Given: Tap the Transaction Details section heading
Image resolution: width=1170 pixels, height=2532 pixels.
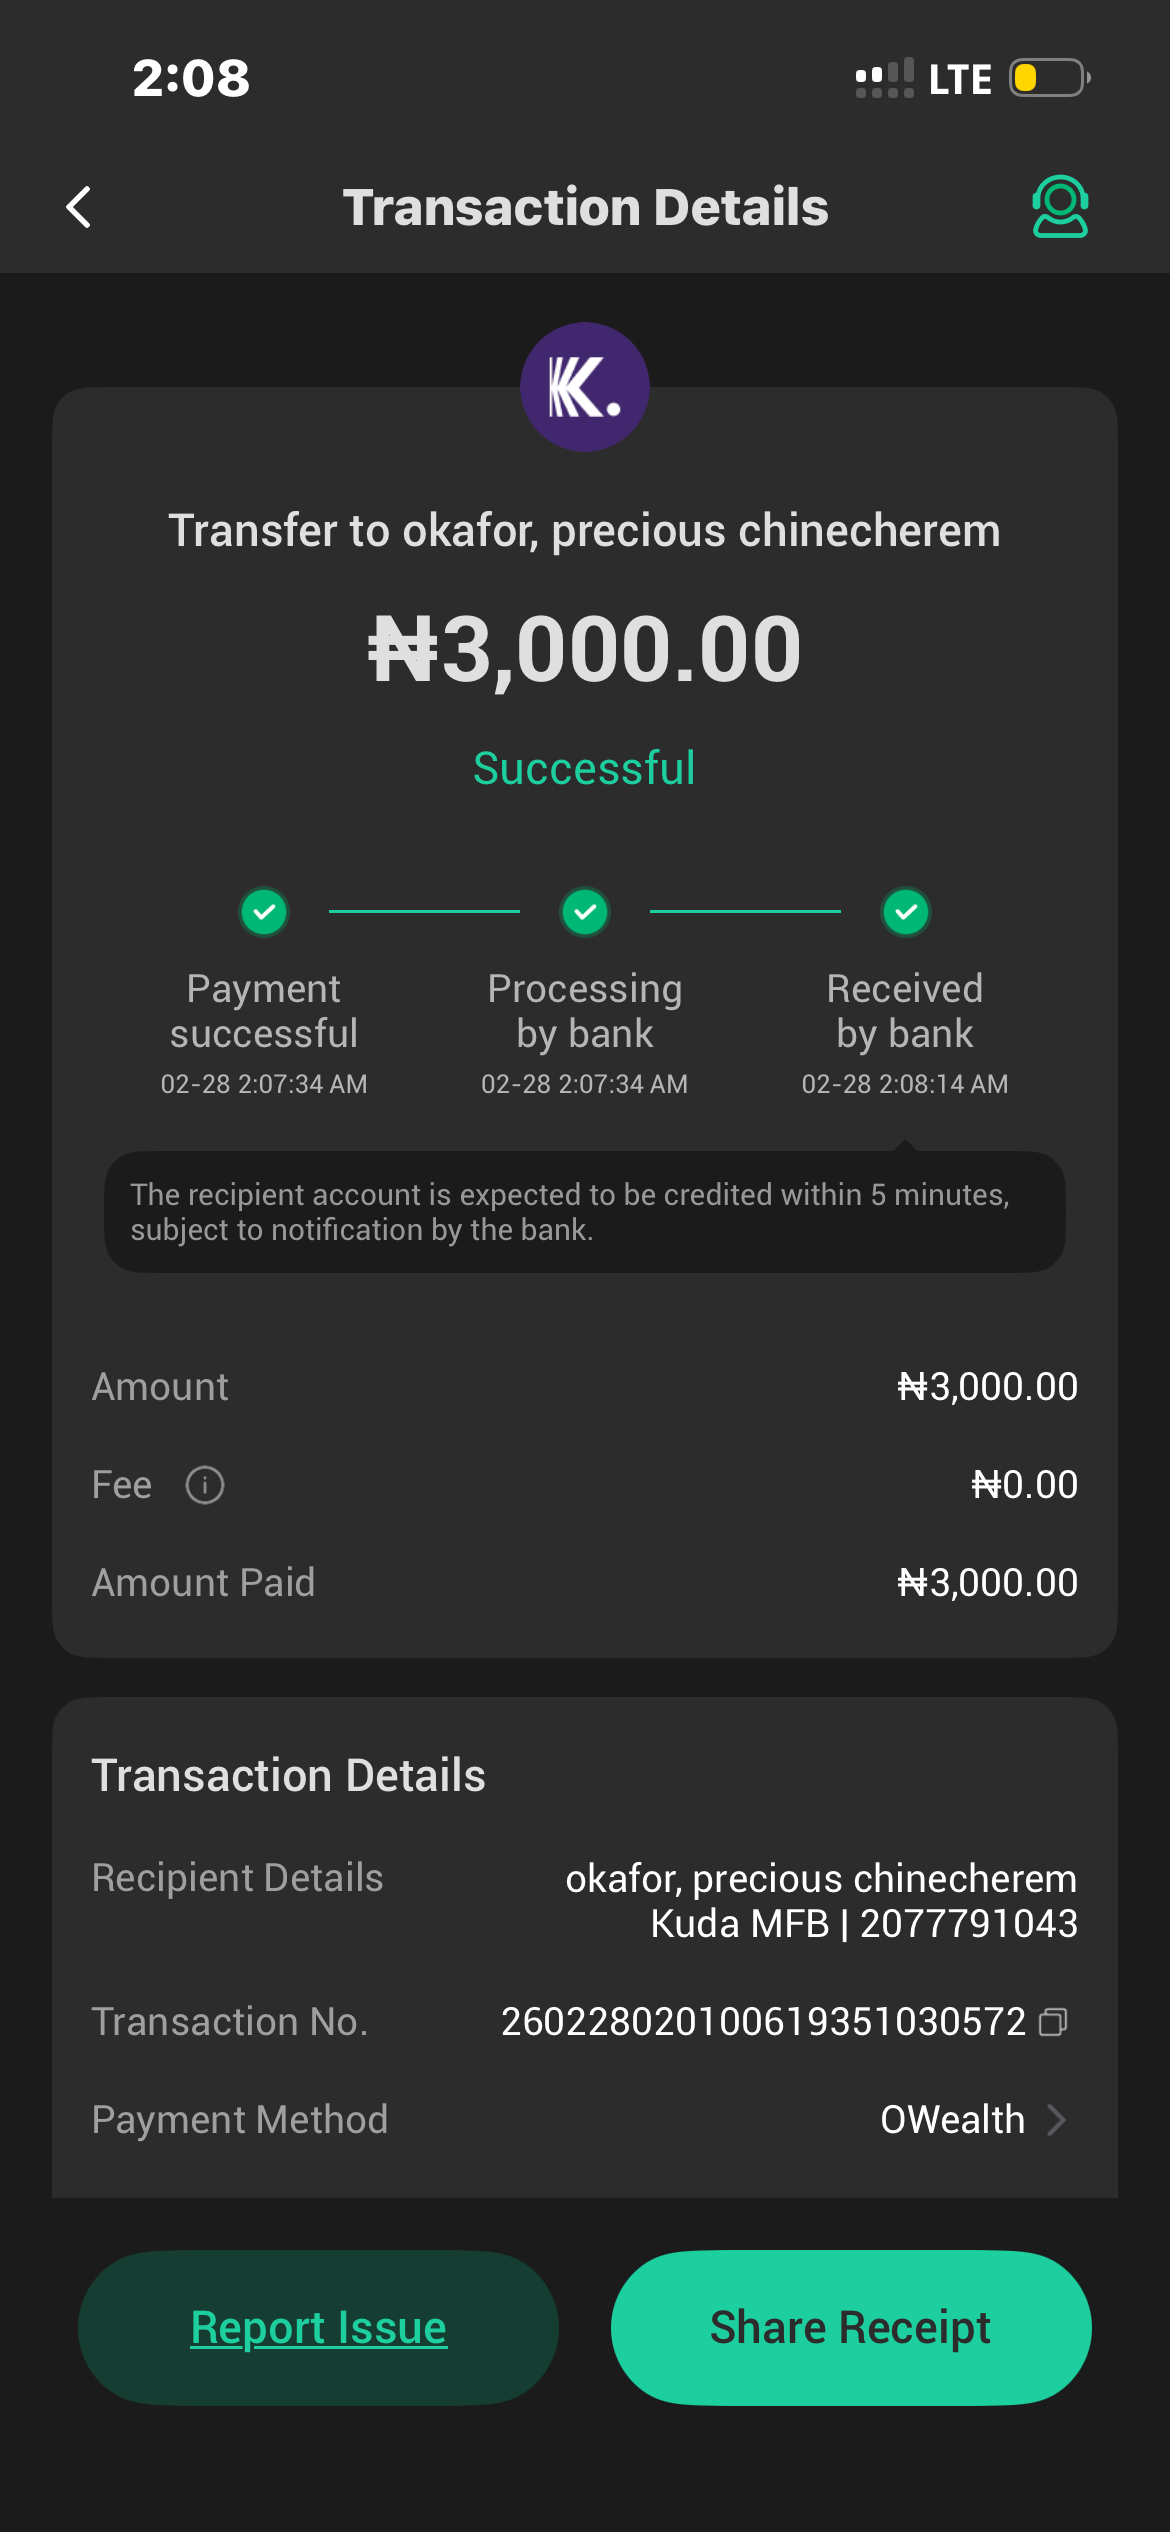Looking at the screenshot, I should click(x=288, y=1776).
